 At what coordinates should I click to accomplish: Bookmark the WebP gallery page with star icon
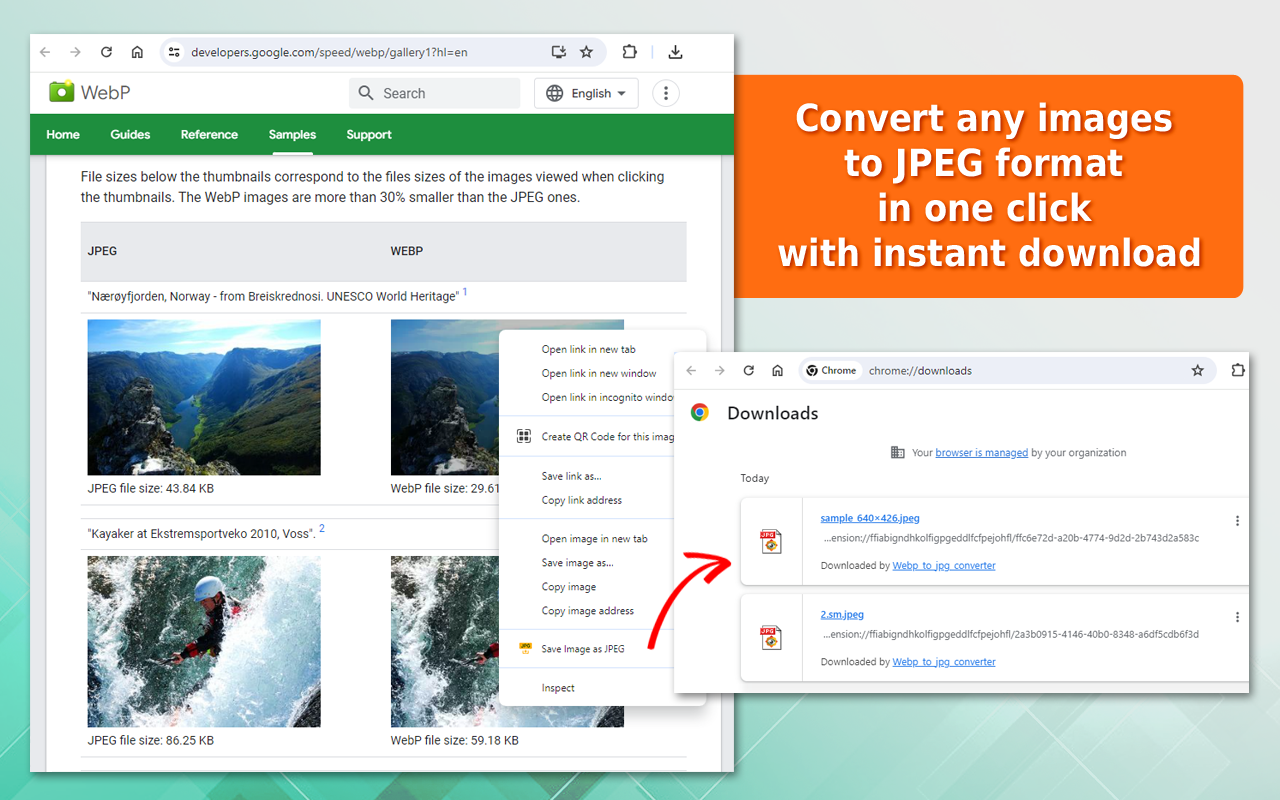coord(586,52)
